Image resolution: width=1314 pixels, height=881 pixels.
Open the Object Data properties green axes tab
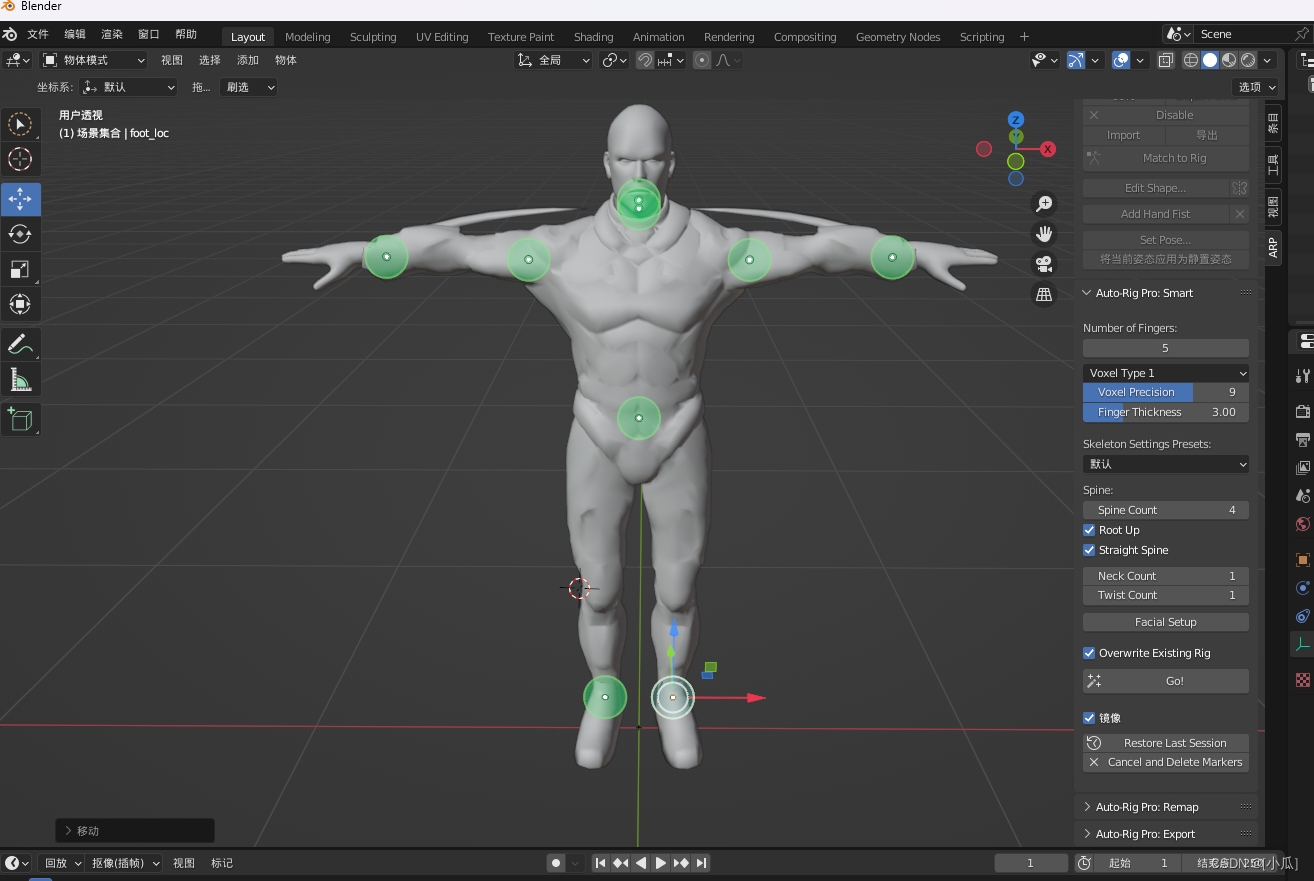coord(1302,644)
